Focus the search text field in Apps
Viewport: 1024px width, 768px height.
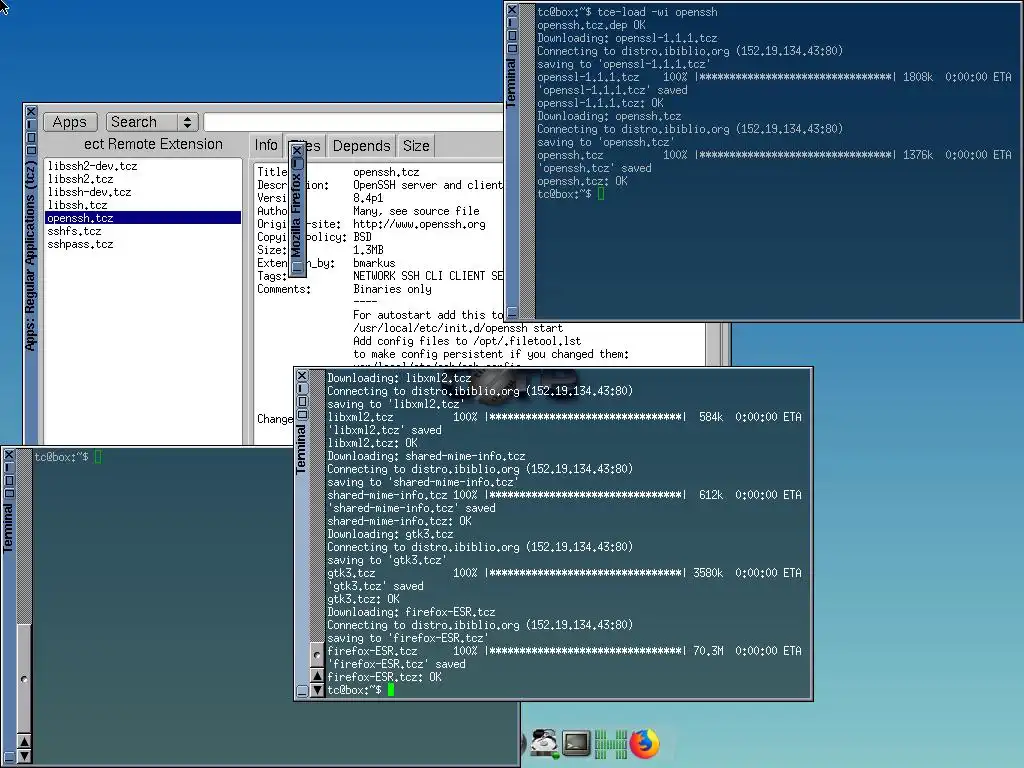(354, 122)
